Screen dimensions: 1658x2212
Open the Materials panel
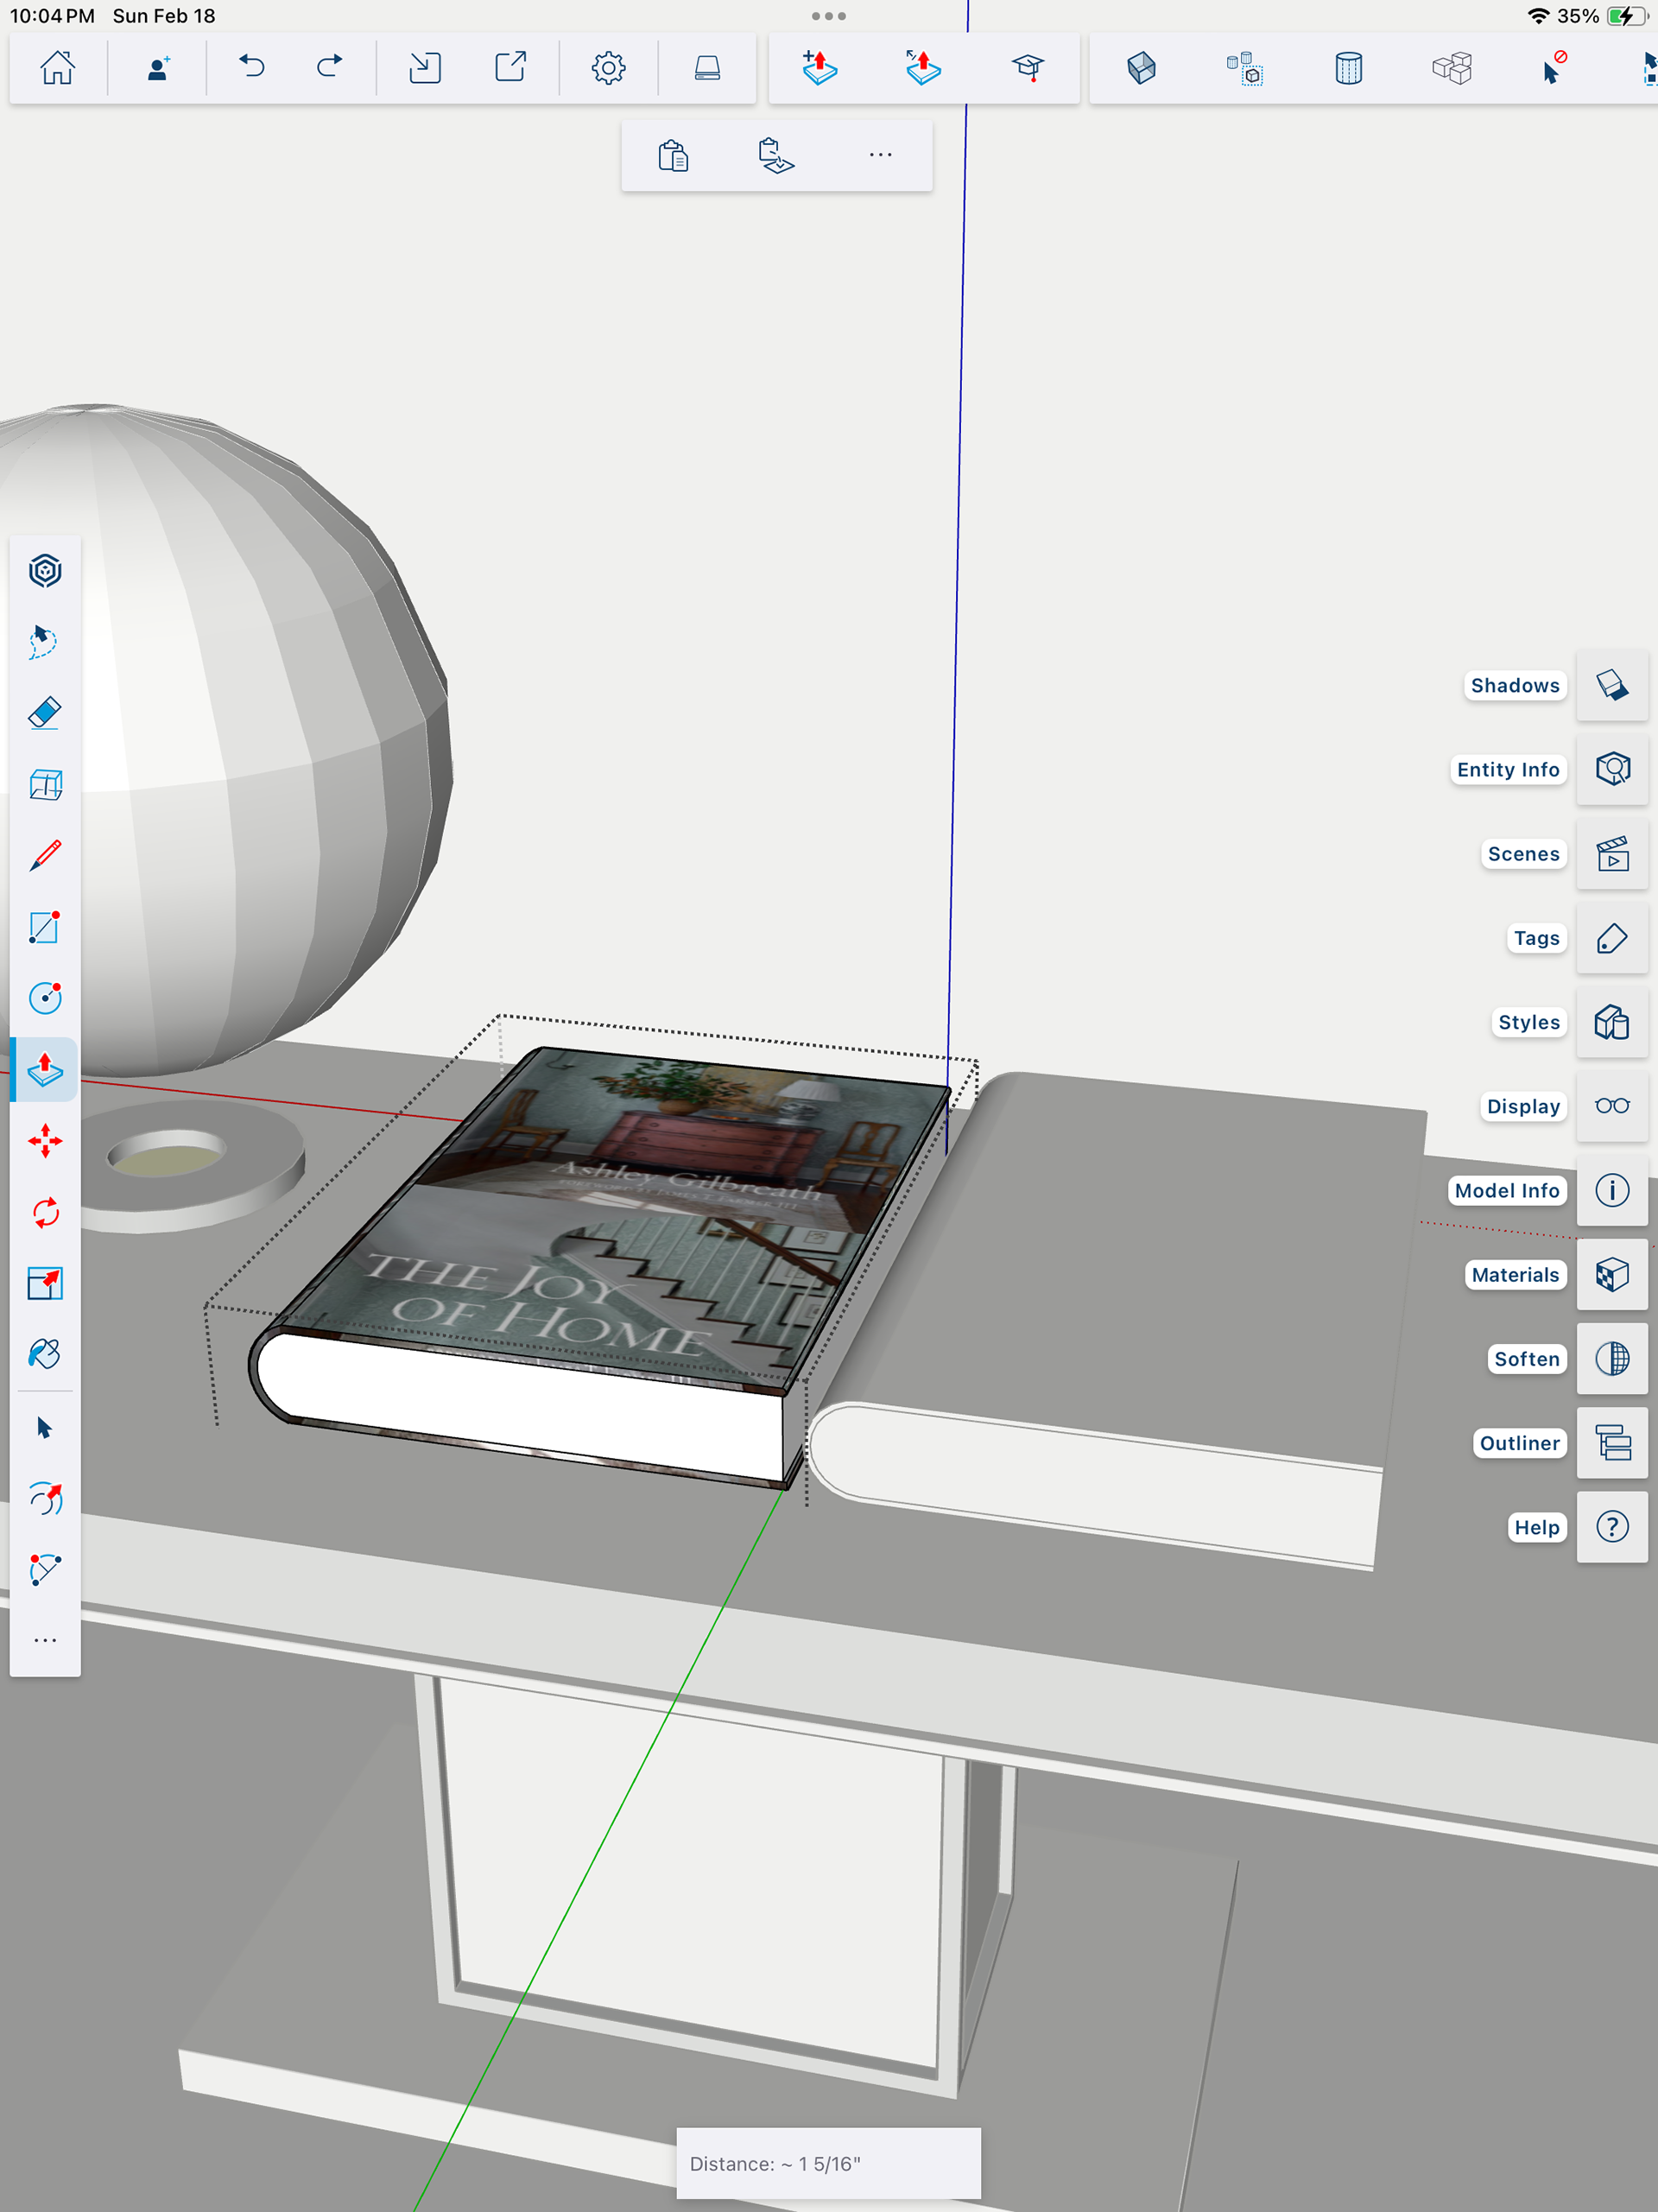pyautogui.click(x=1611, y=1274)
